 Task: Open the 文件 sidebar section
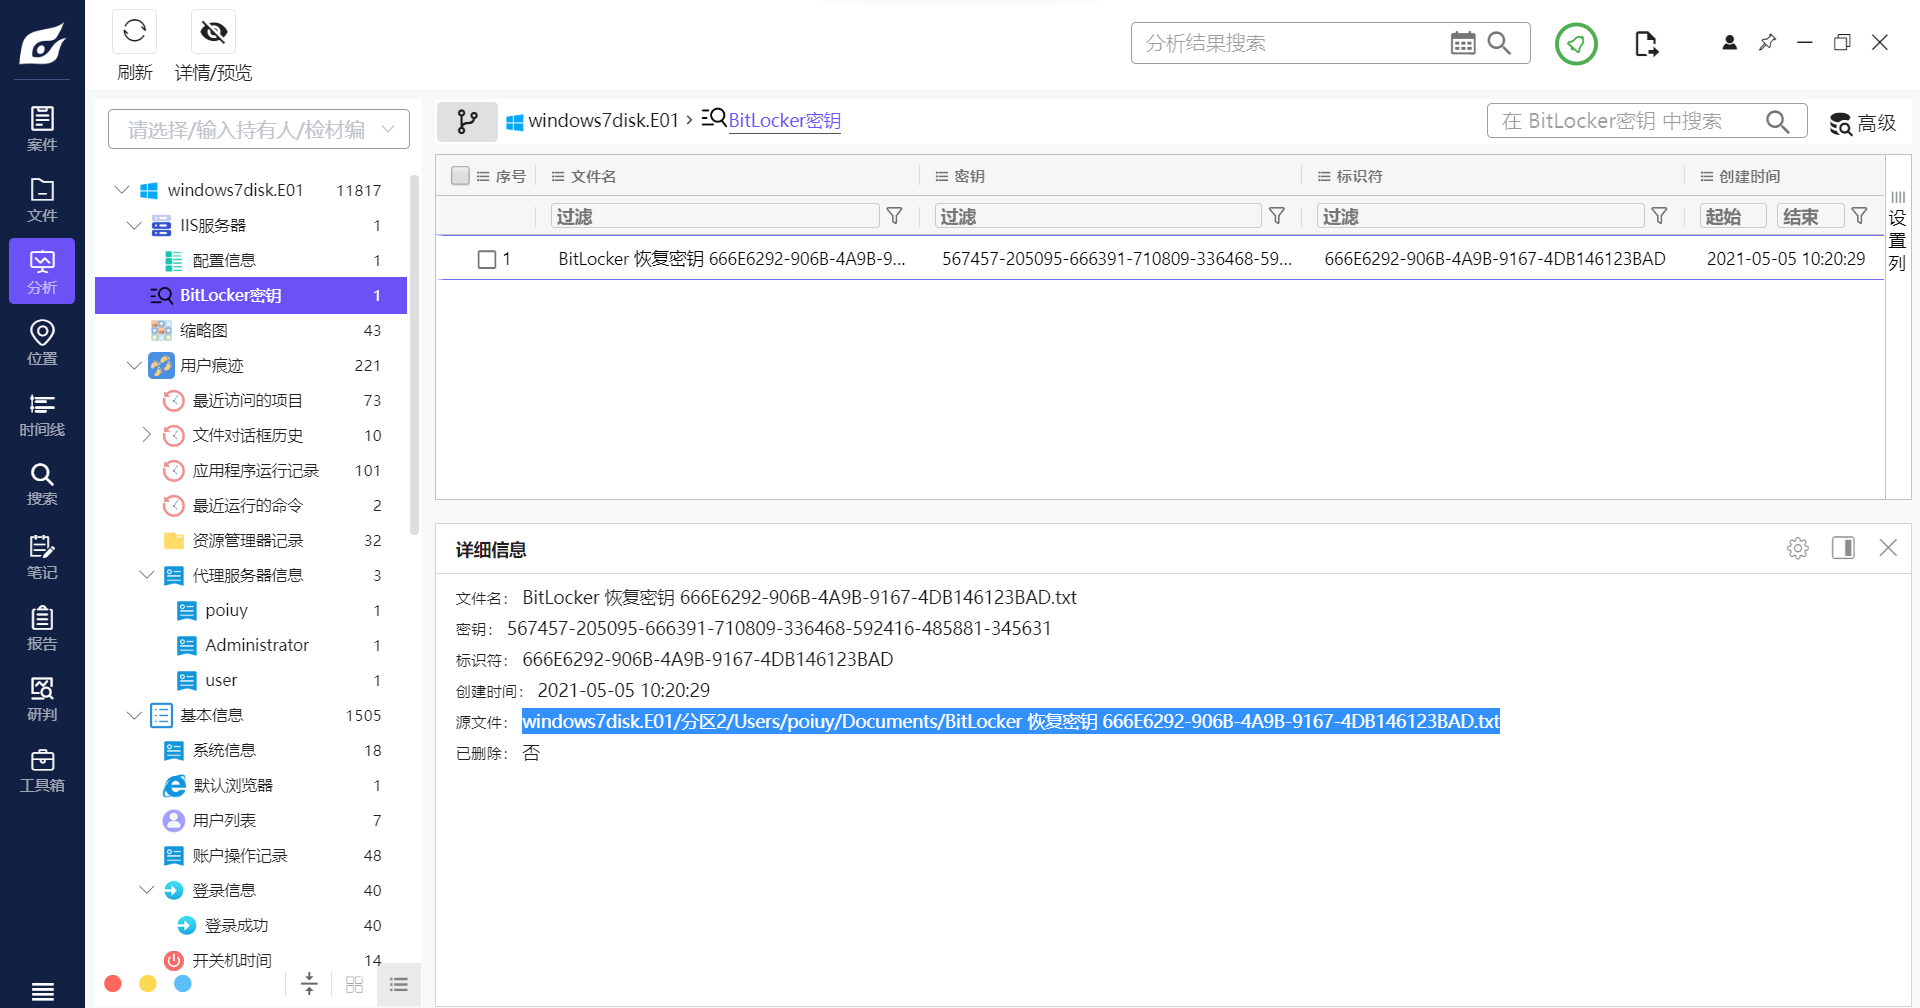tap(42, 199)
